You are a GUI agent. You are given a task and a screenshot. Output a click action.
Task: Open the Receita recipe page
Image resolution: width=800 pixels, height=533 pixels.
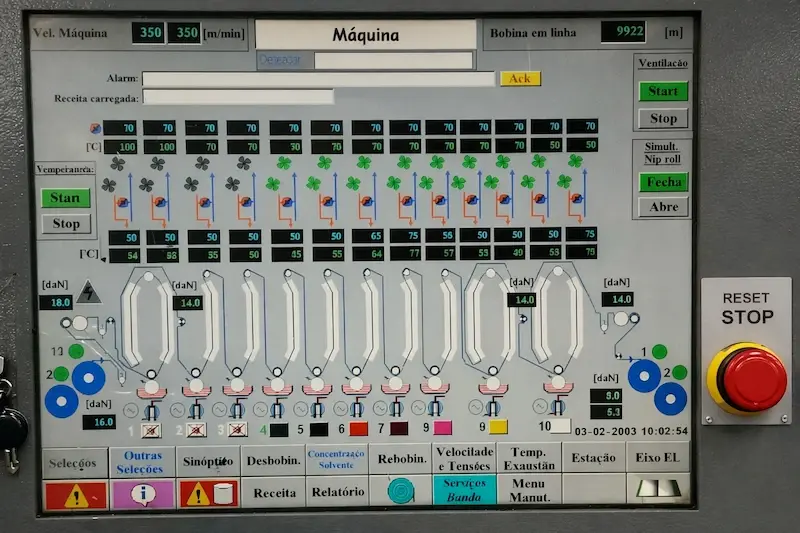click(274, 493)
